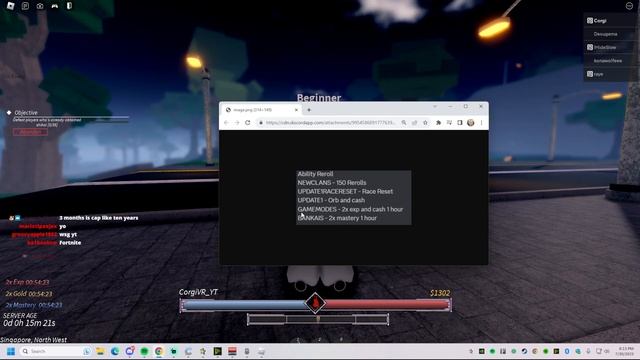Reload the Chrome page
Screen dimensions: 640x360
click(x=248, y=122)
